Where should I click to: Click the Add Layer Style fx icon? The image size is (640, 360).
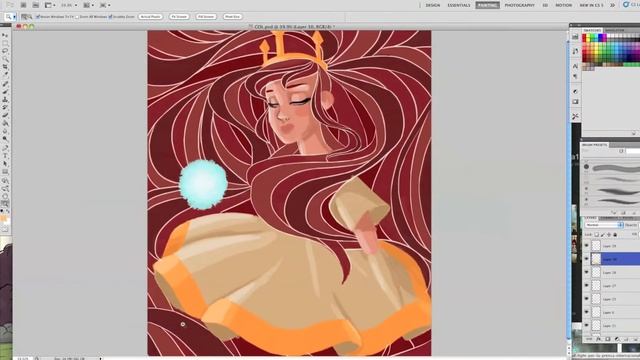(598, 339)
